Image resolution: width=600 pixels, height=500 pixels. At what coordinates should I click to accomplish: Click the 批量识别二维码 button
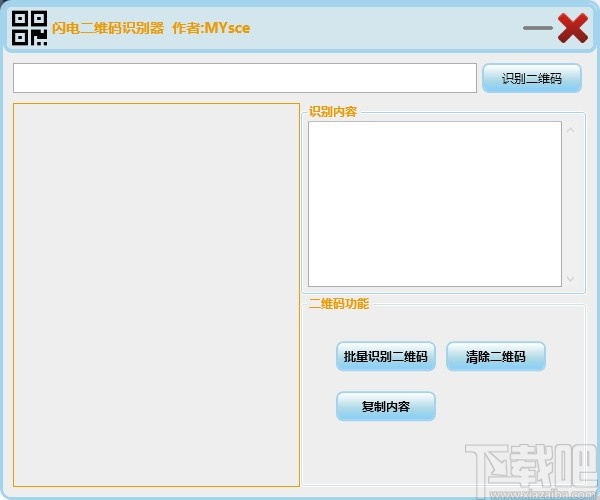386,357
